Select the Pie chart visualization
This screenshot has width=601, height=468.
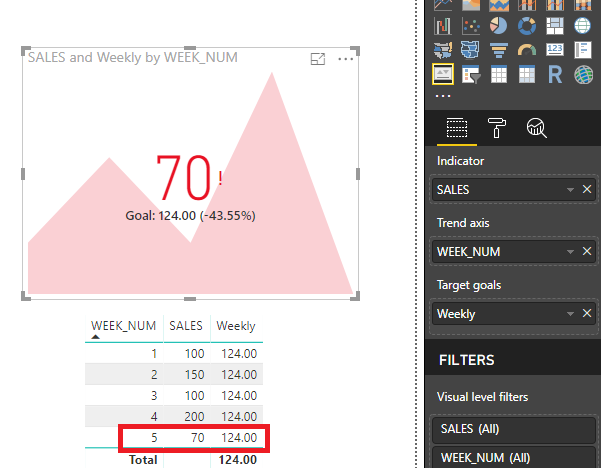pyautogui.click(x=499, y=26)
